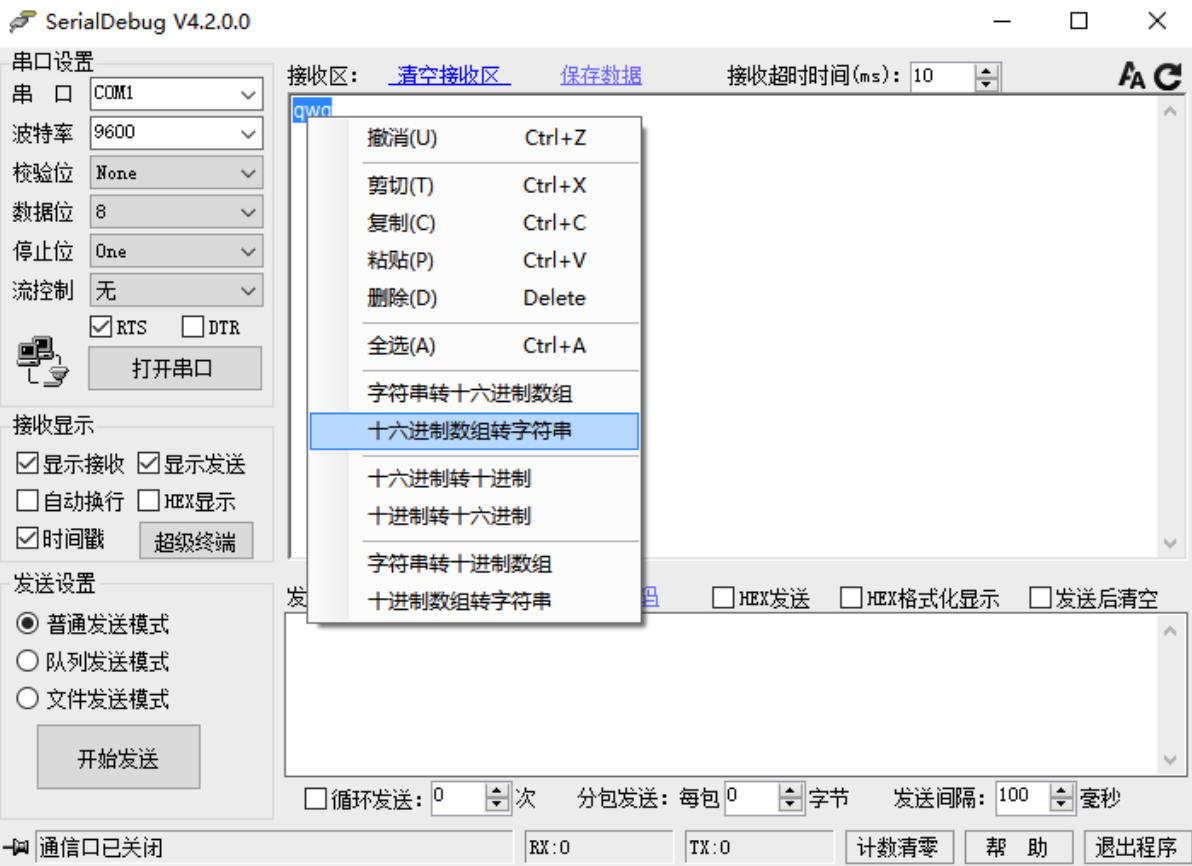This screenshot has width=1192, height=866.
Task: Uncheck 显示发送 checkbox
Action: click(x=148, y=463)
